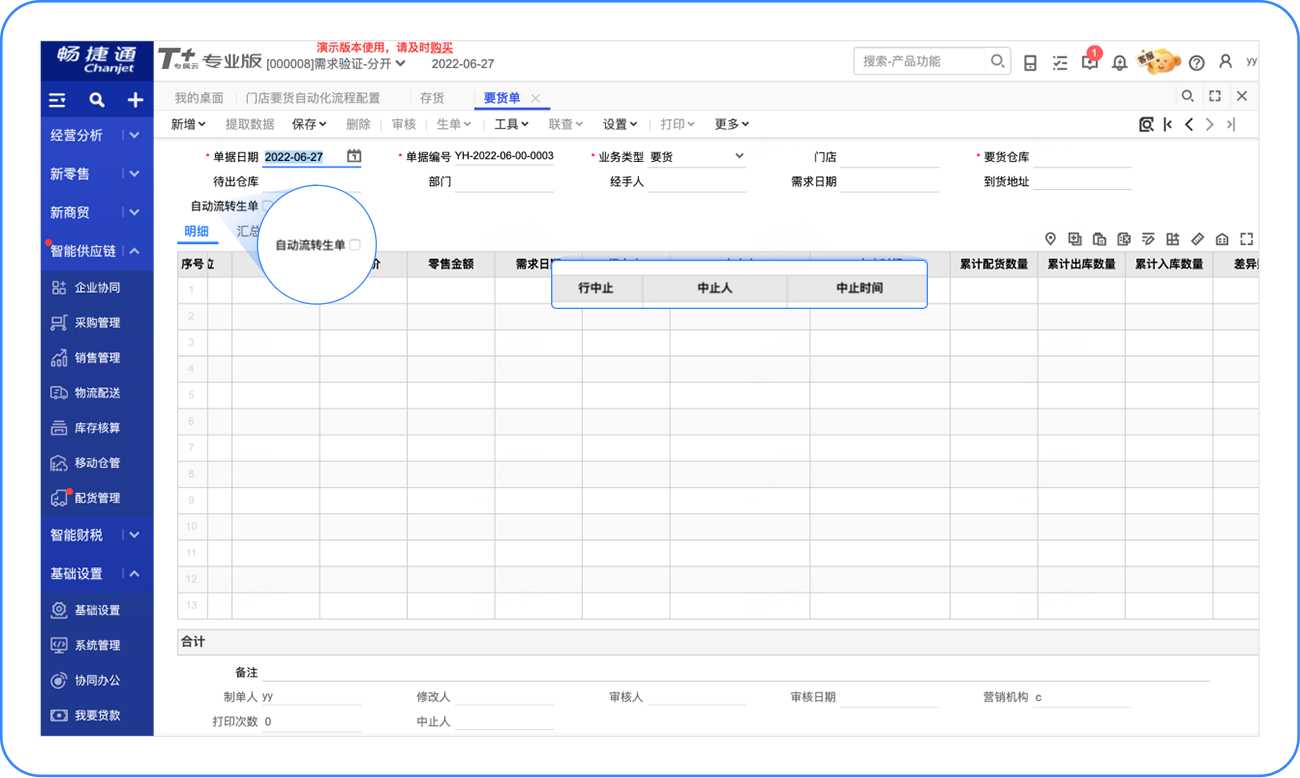Switch to the 存货 tab
Screen dimensions: 1300x778
(431, 98)
